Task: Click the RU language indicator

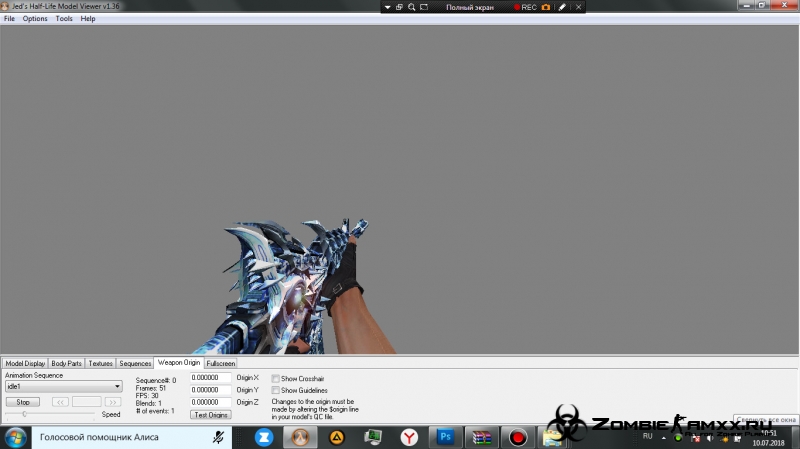Action: pyautogui.click(x=647, y=436)
